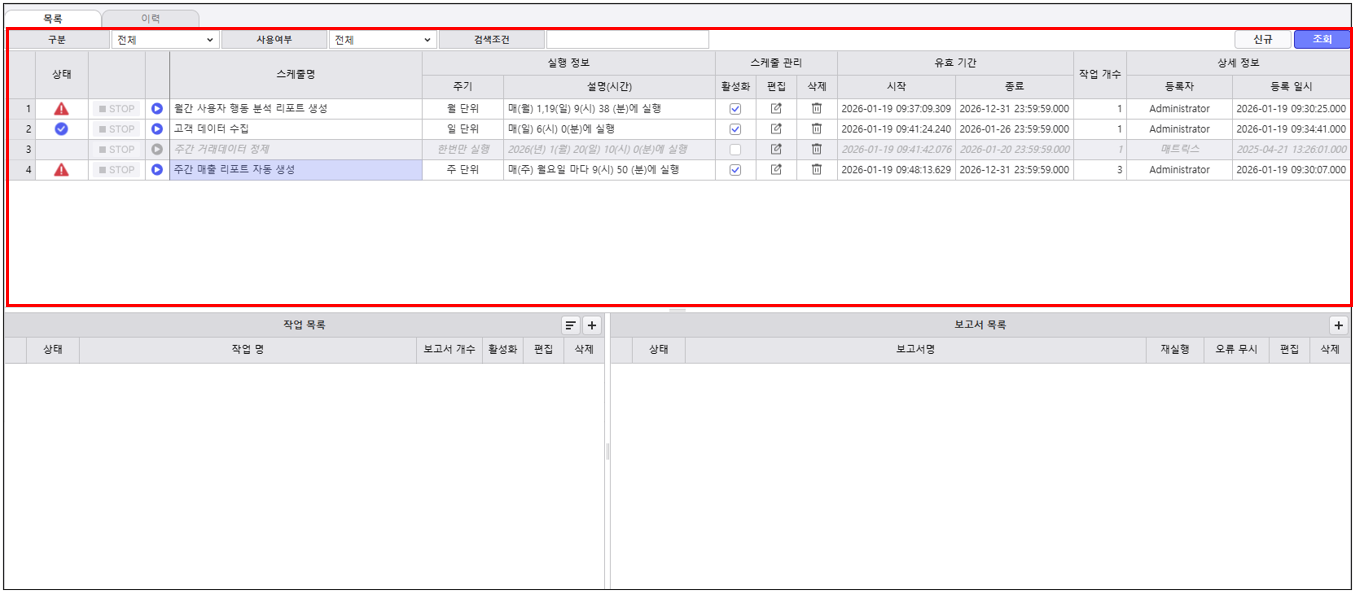The height and width of the screenshot is (593, 1356).
Task: Click play icon for 주간 매출 리포트 자동 생성
Action: pyautogui.click(x=157, y=170)
